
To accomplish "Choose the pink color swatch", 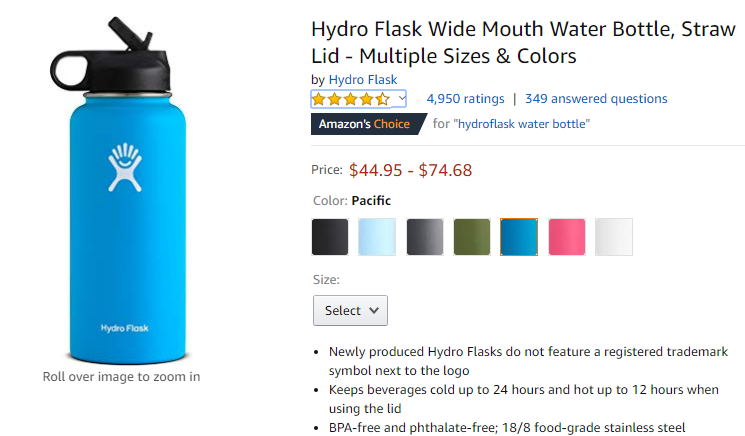I will 567,237.
